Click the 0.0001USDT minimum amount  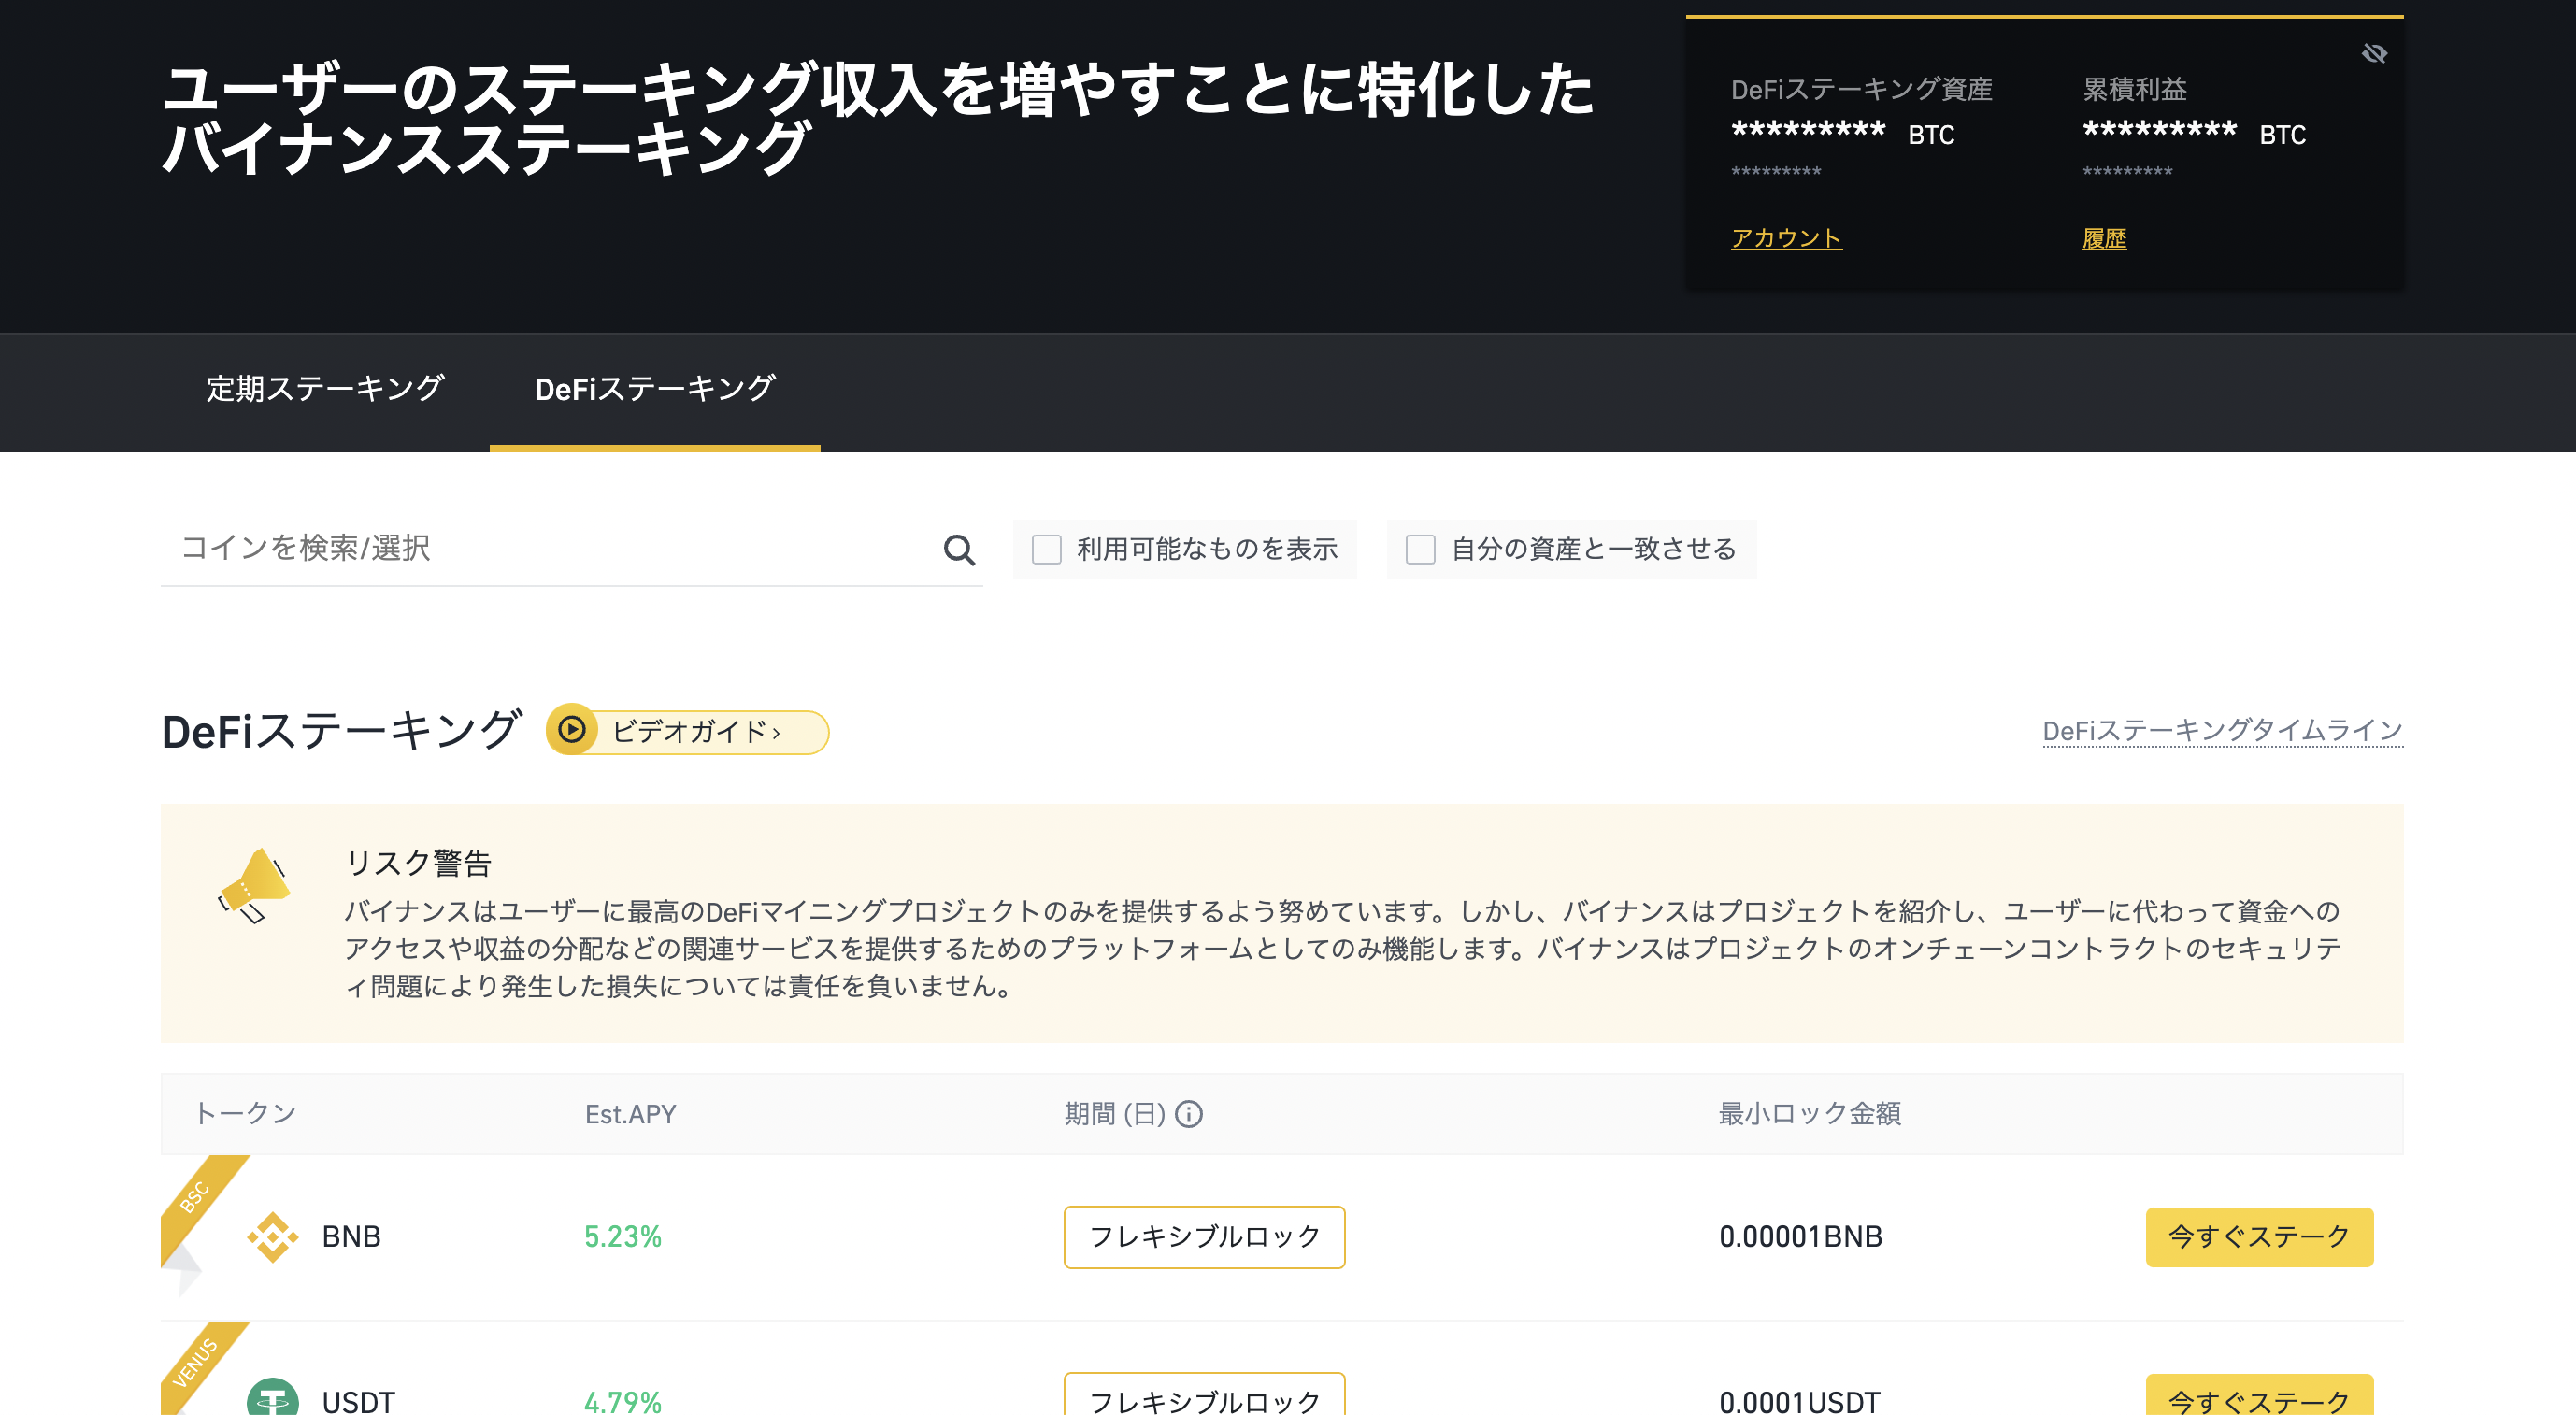pyautogui.click(x=1799, y=1402)
